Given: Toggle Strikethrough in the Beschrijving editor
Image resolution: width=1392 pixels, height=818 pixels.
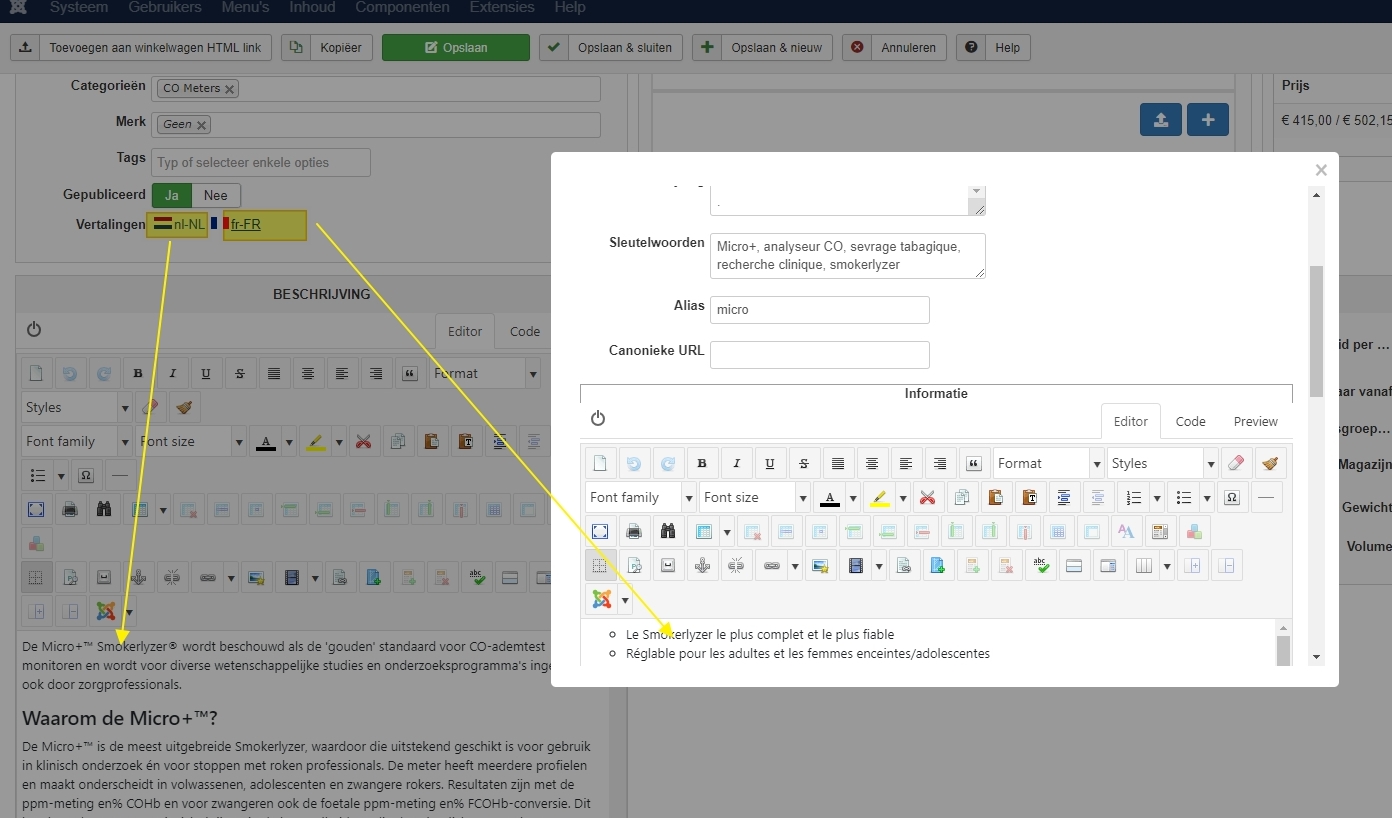Looking at the screenshot, I should (240, 373).
